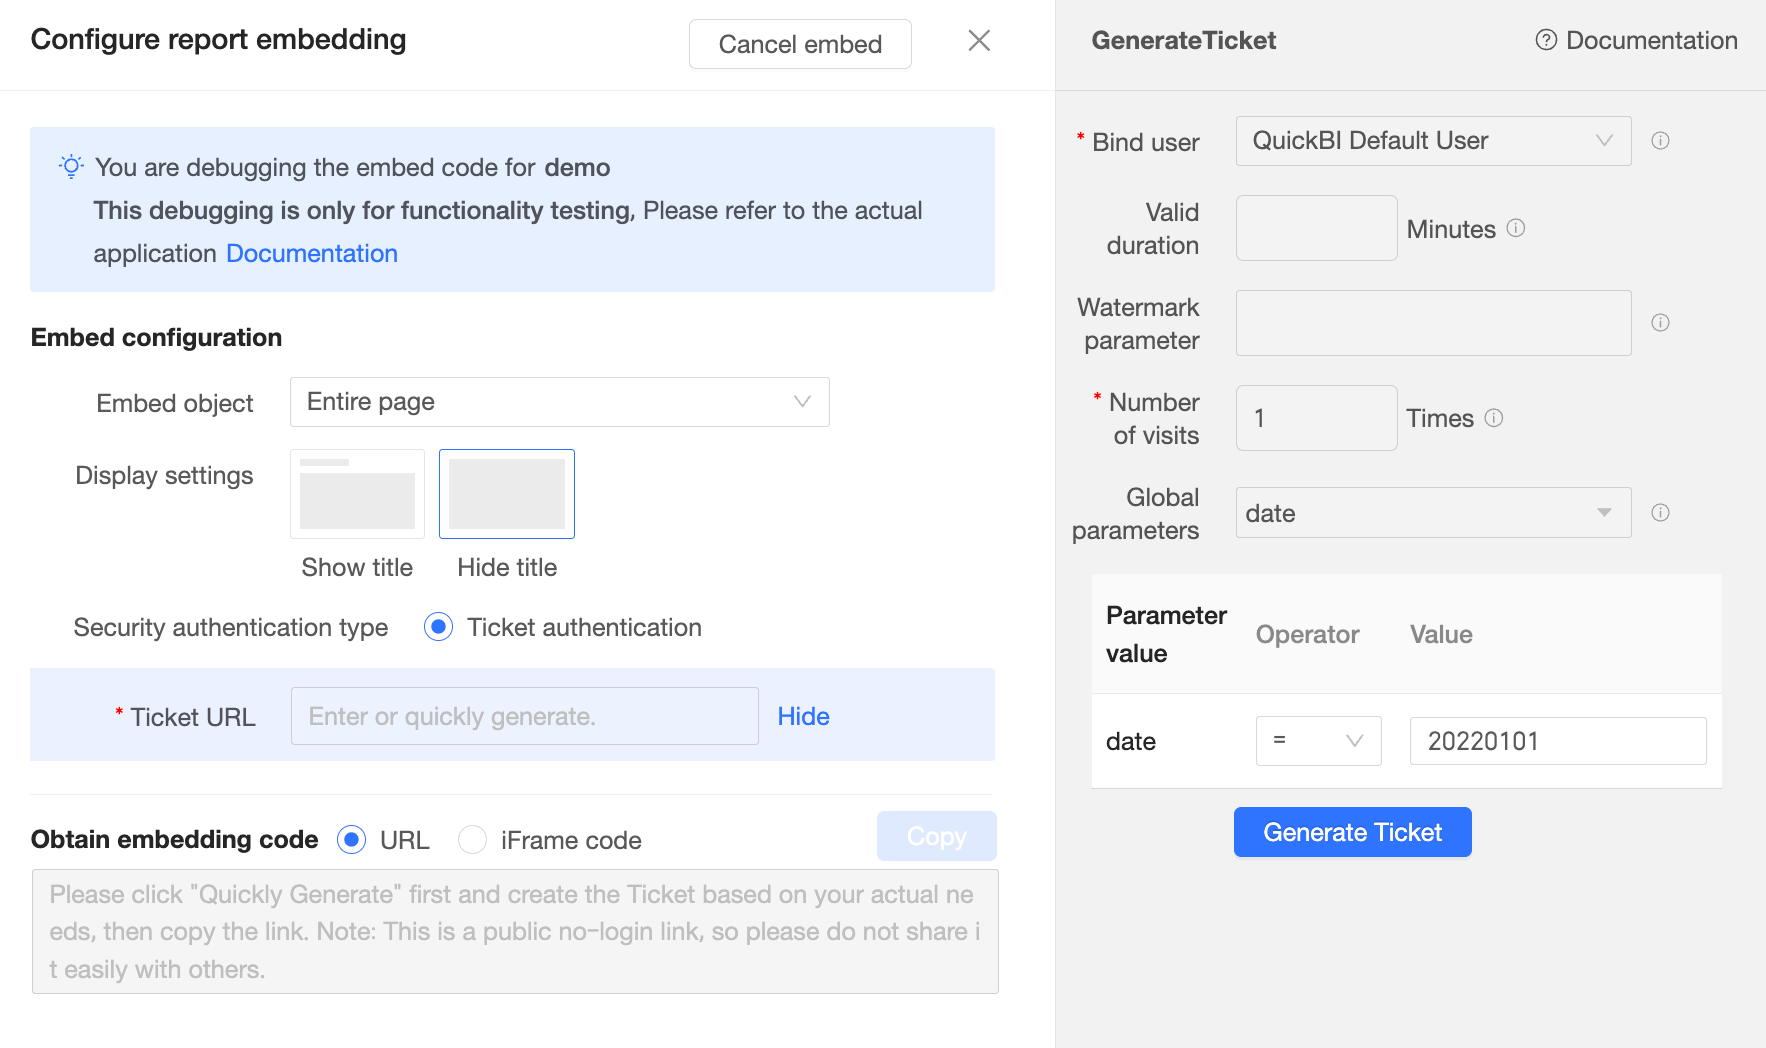
Task: Open the Embed object dropdown
Action: (x=559, y=402)
